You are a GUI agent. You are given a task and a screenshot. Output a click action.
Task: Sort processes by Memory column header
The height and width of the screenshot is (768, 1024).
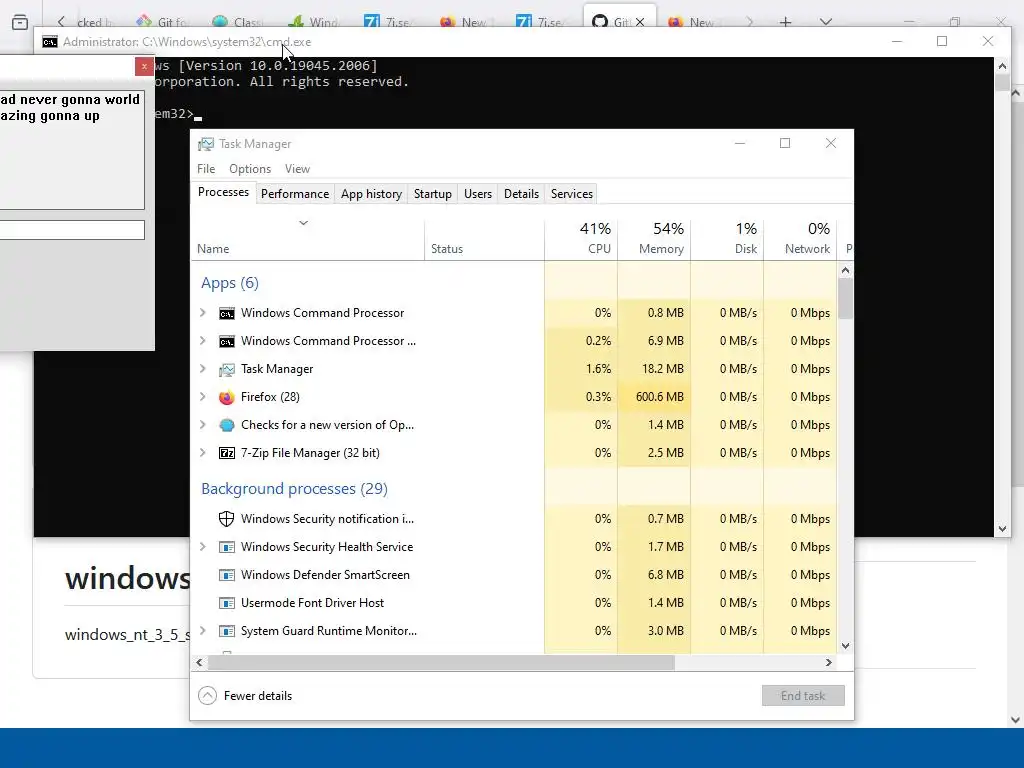tap(654, 238)
